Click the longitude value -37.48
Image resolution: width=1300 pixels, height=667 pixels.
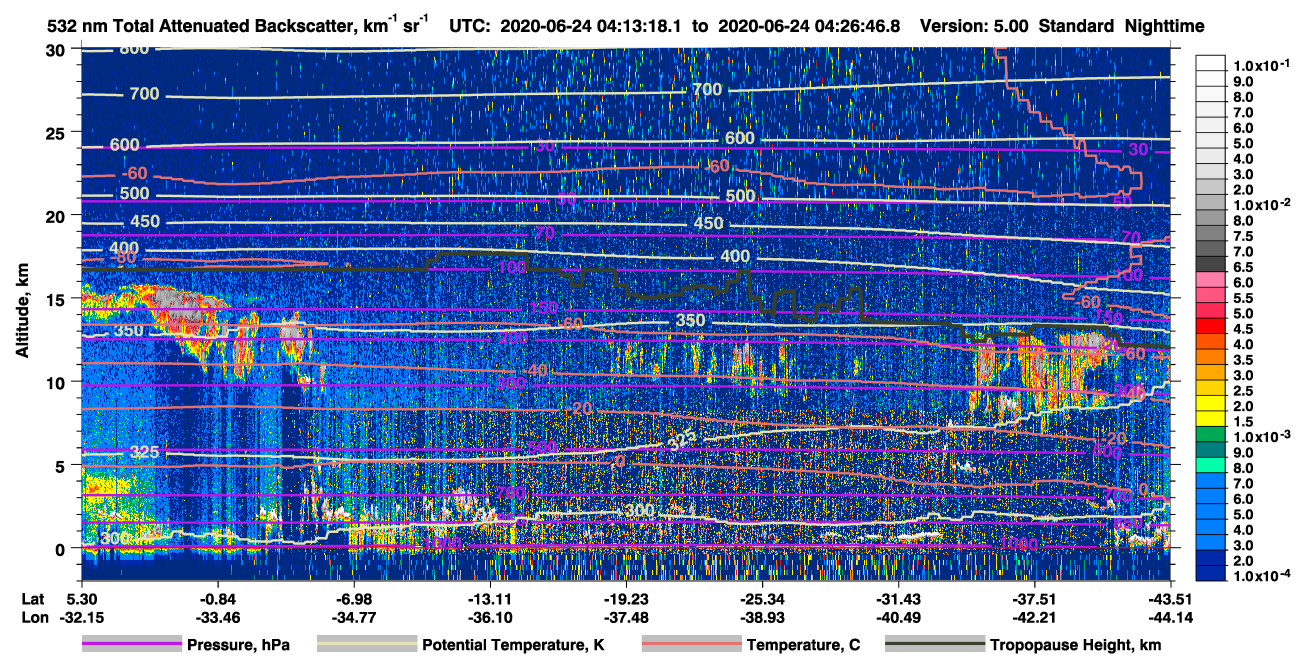coord(626,617)
